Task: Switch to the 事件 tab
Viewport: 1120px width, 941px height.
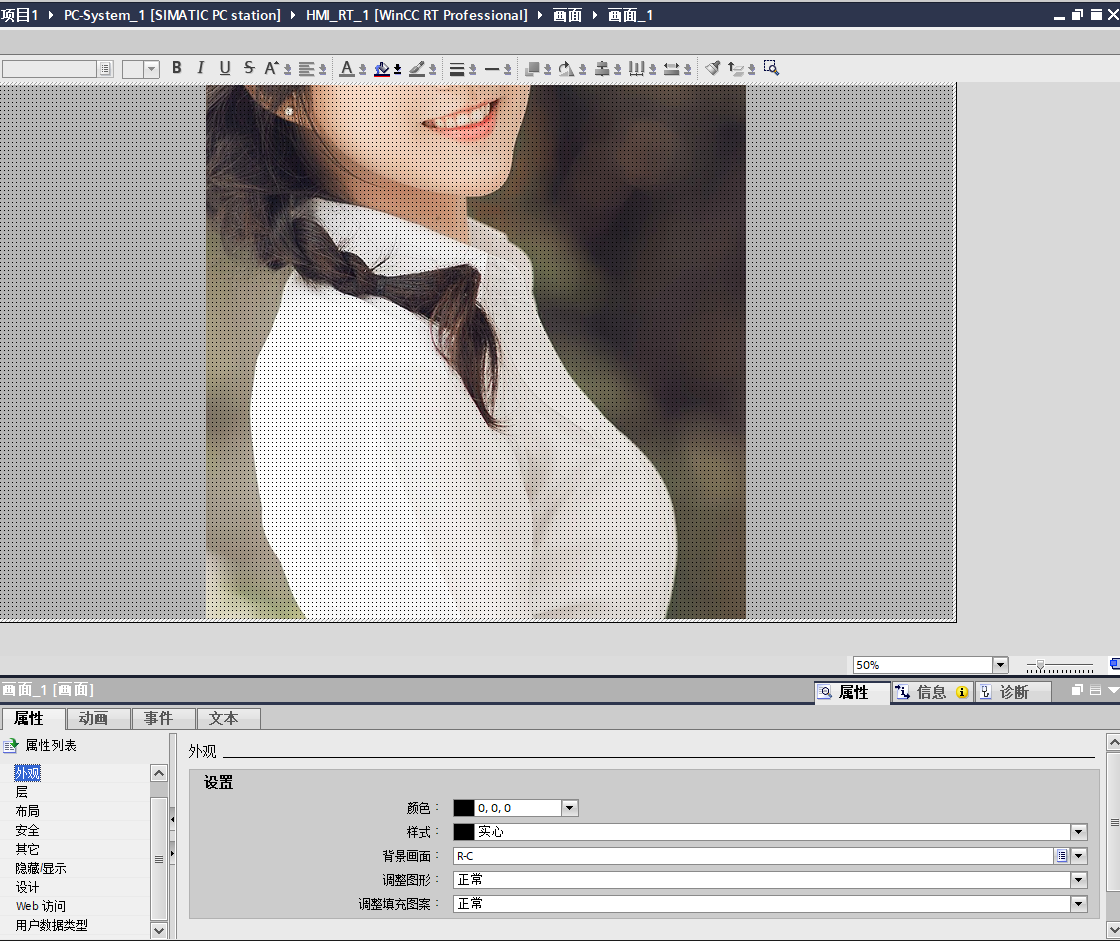Action: (158, 718)
